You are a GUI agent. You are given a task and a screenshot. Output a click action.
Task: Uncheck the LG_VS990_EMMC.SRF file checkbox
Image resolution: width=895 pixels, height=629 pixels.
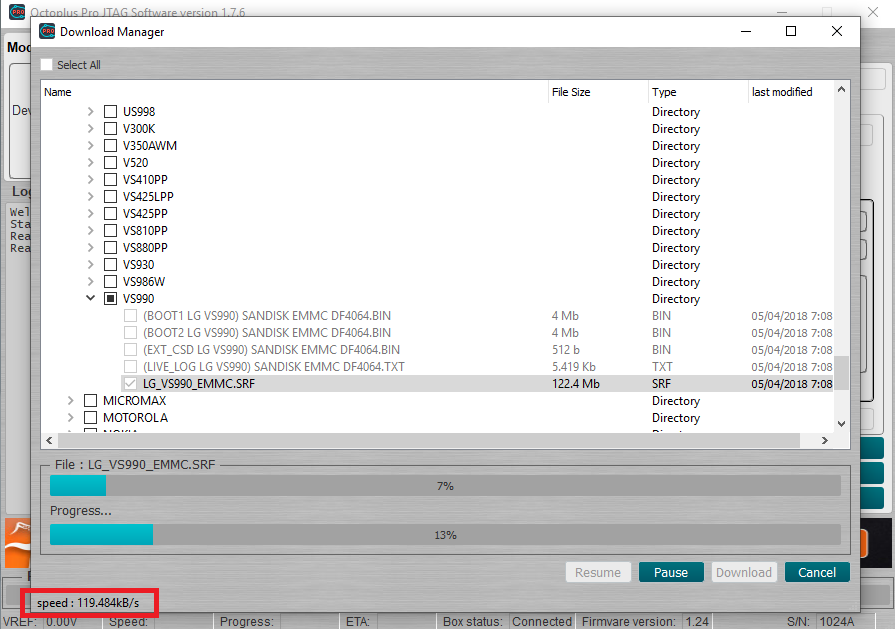pos(131,384)
